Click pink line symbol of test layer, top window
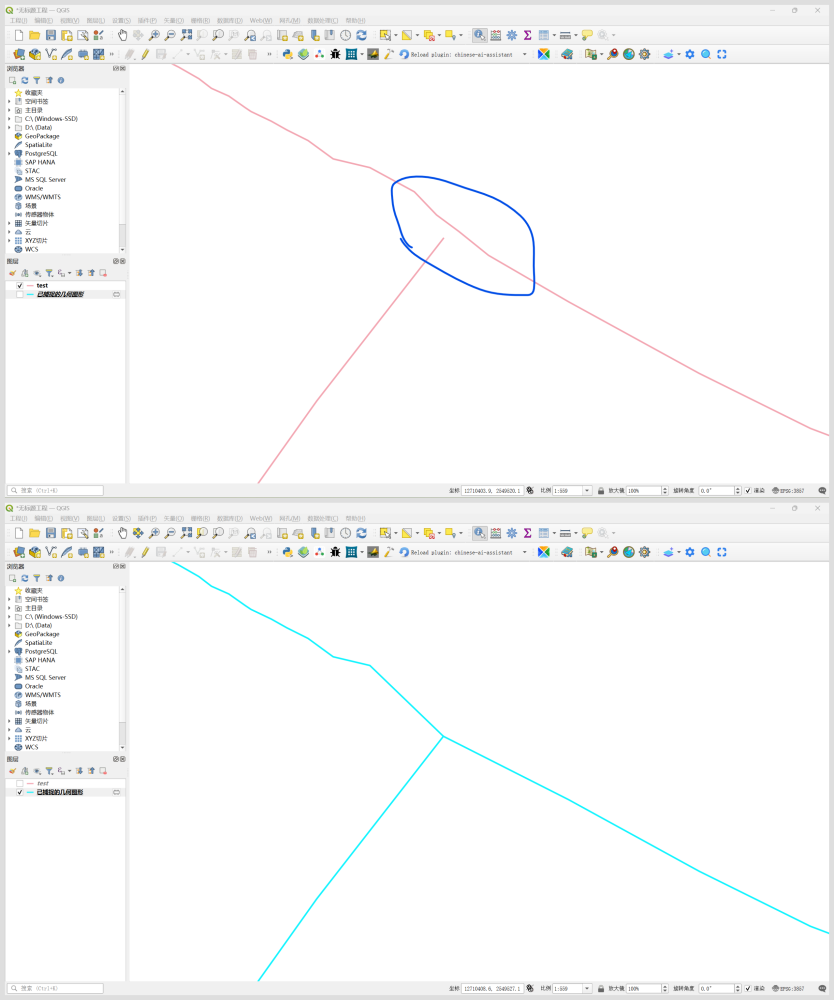Viewport: 834px width, 1000px height. 30,286
